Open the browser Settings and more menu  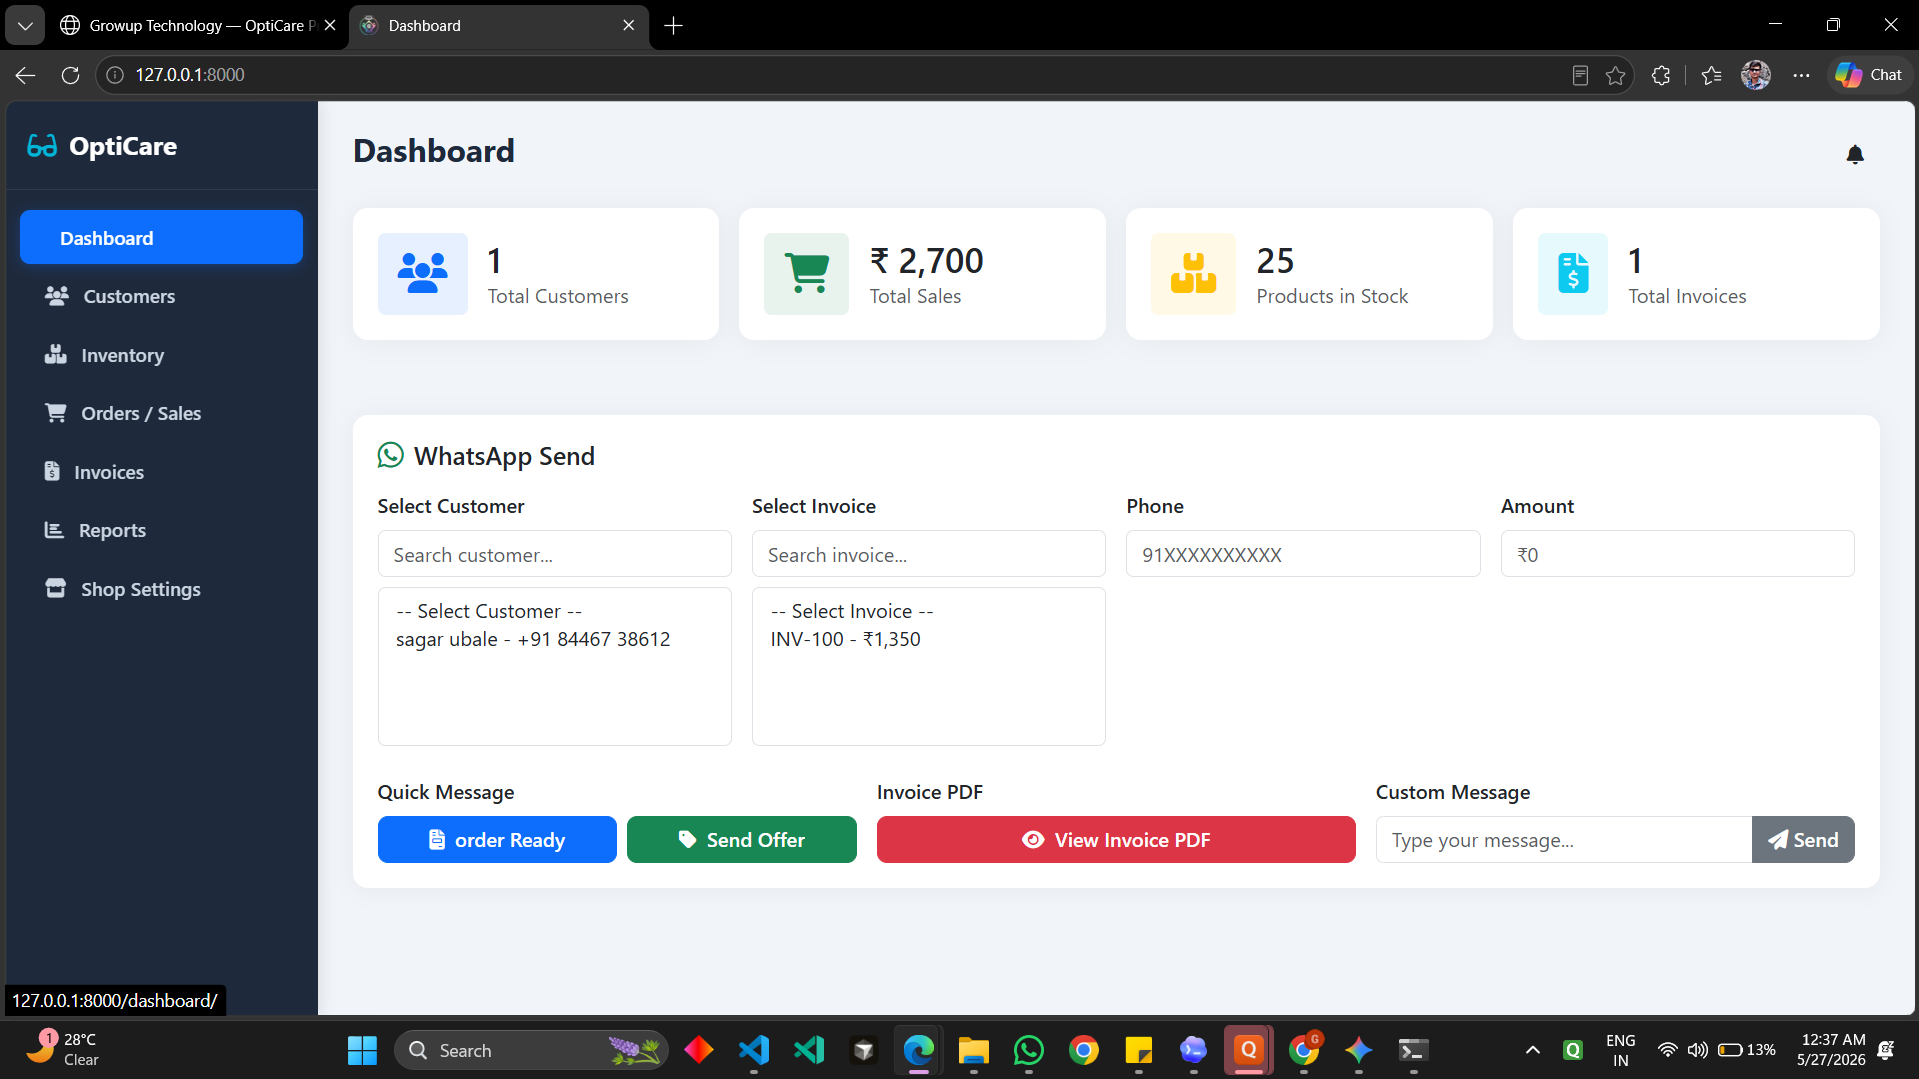[1801, 75]
